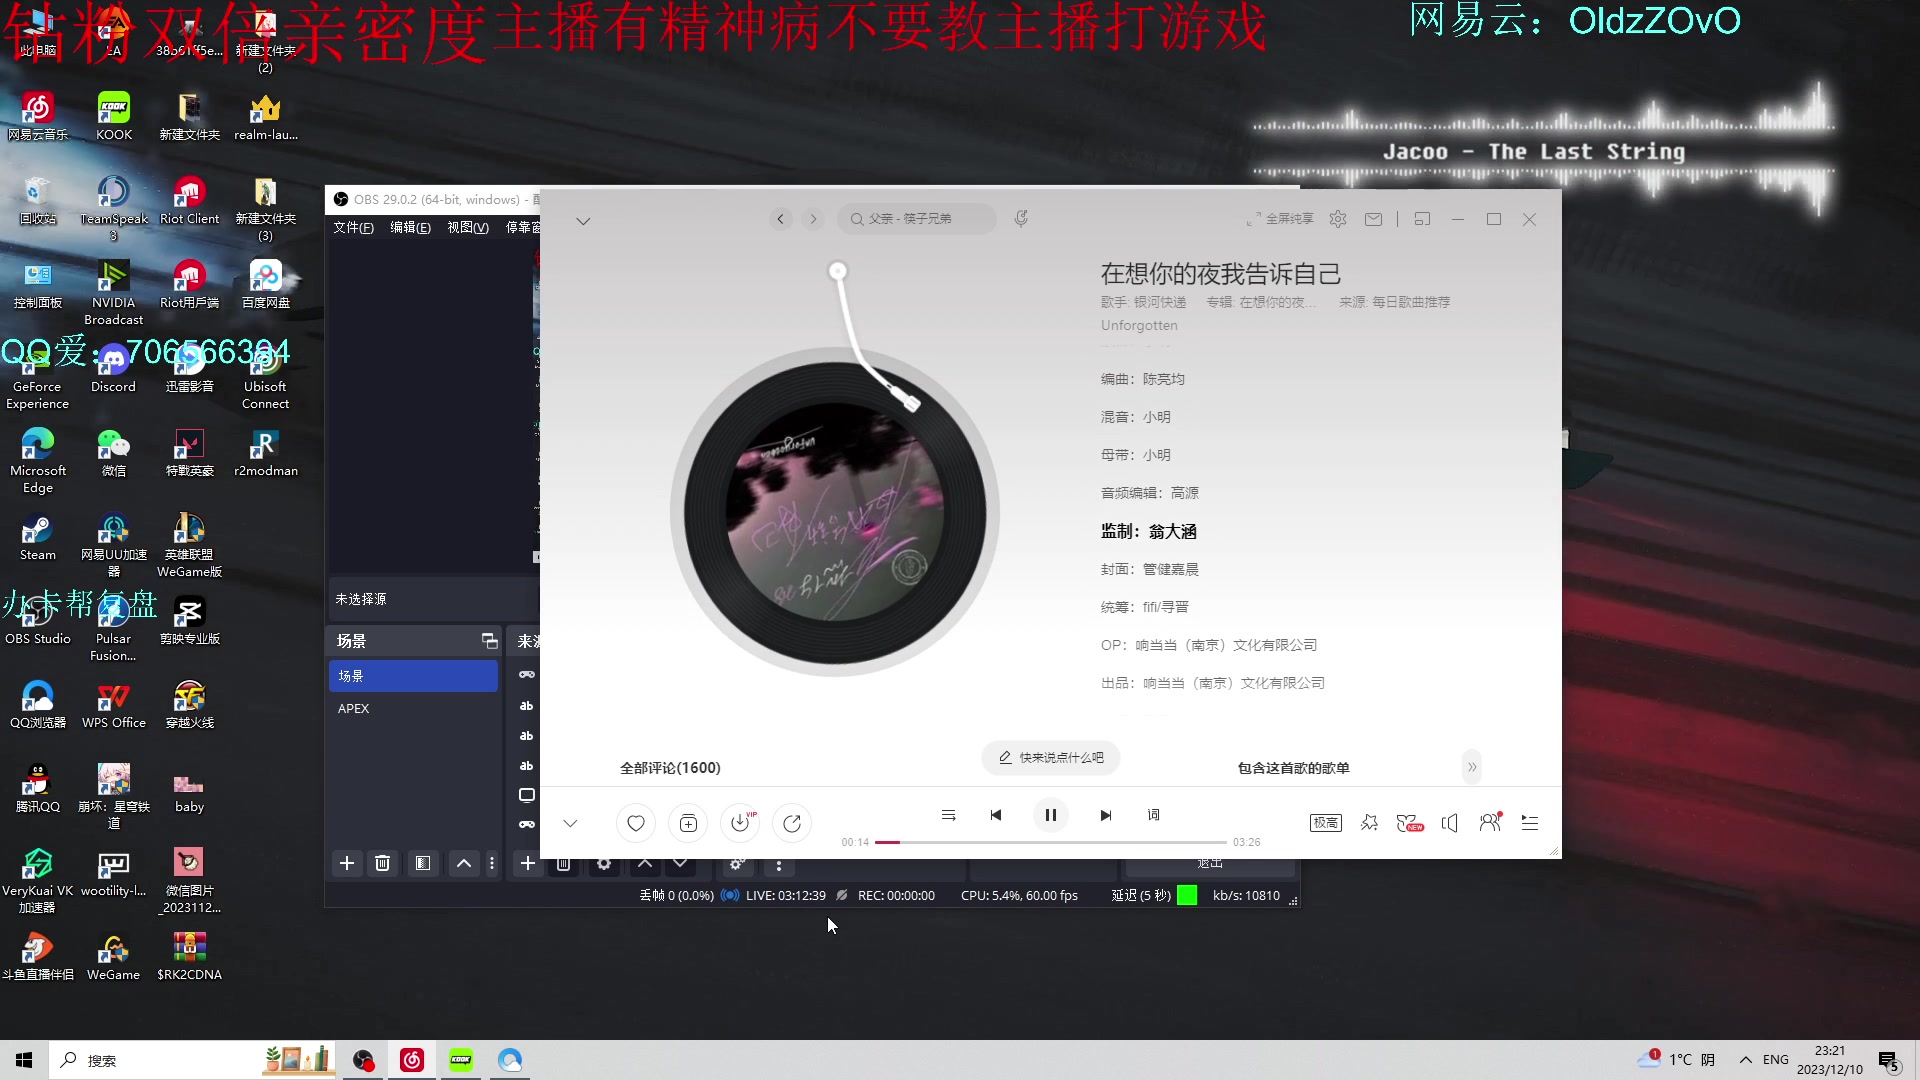Click the spinning vinyl album cover

834,512
